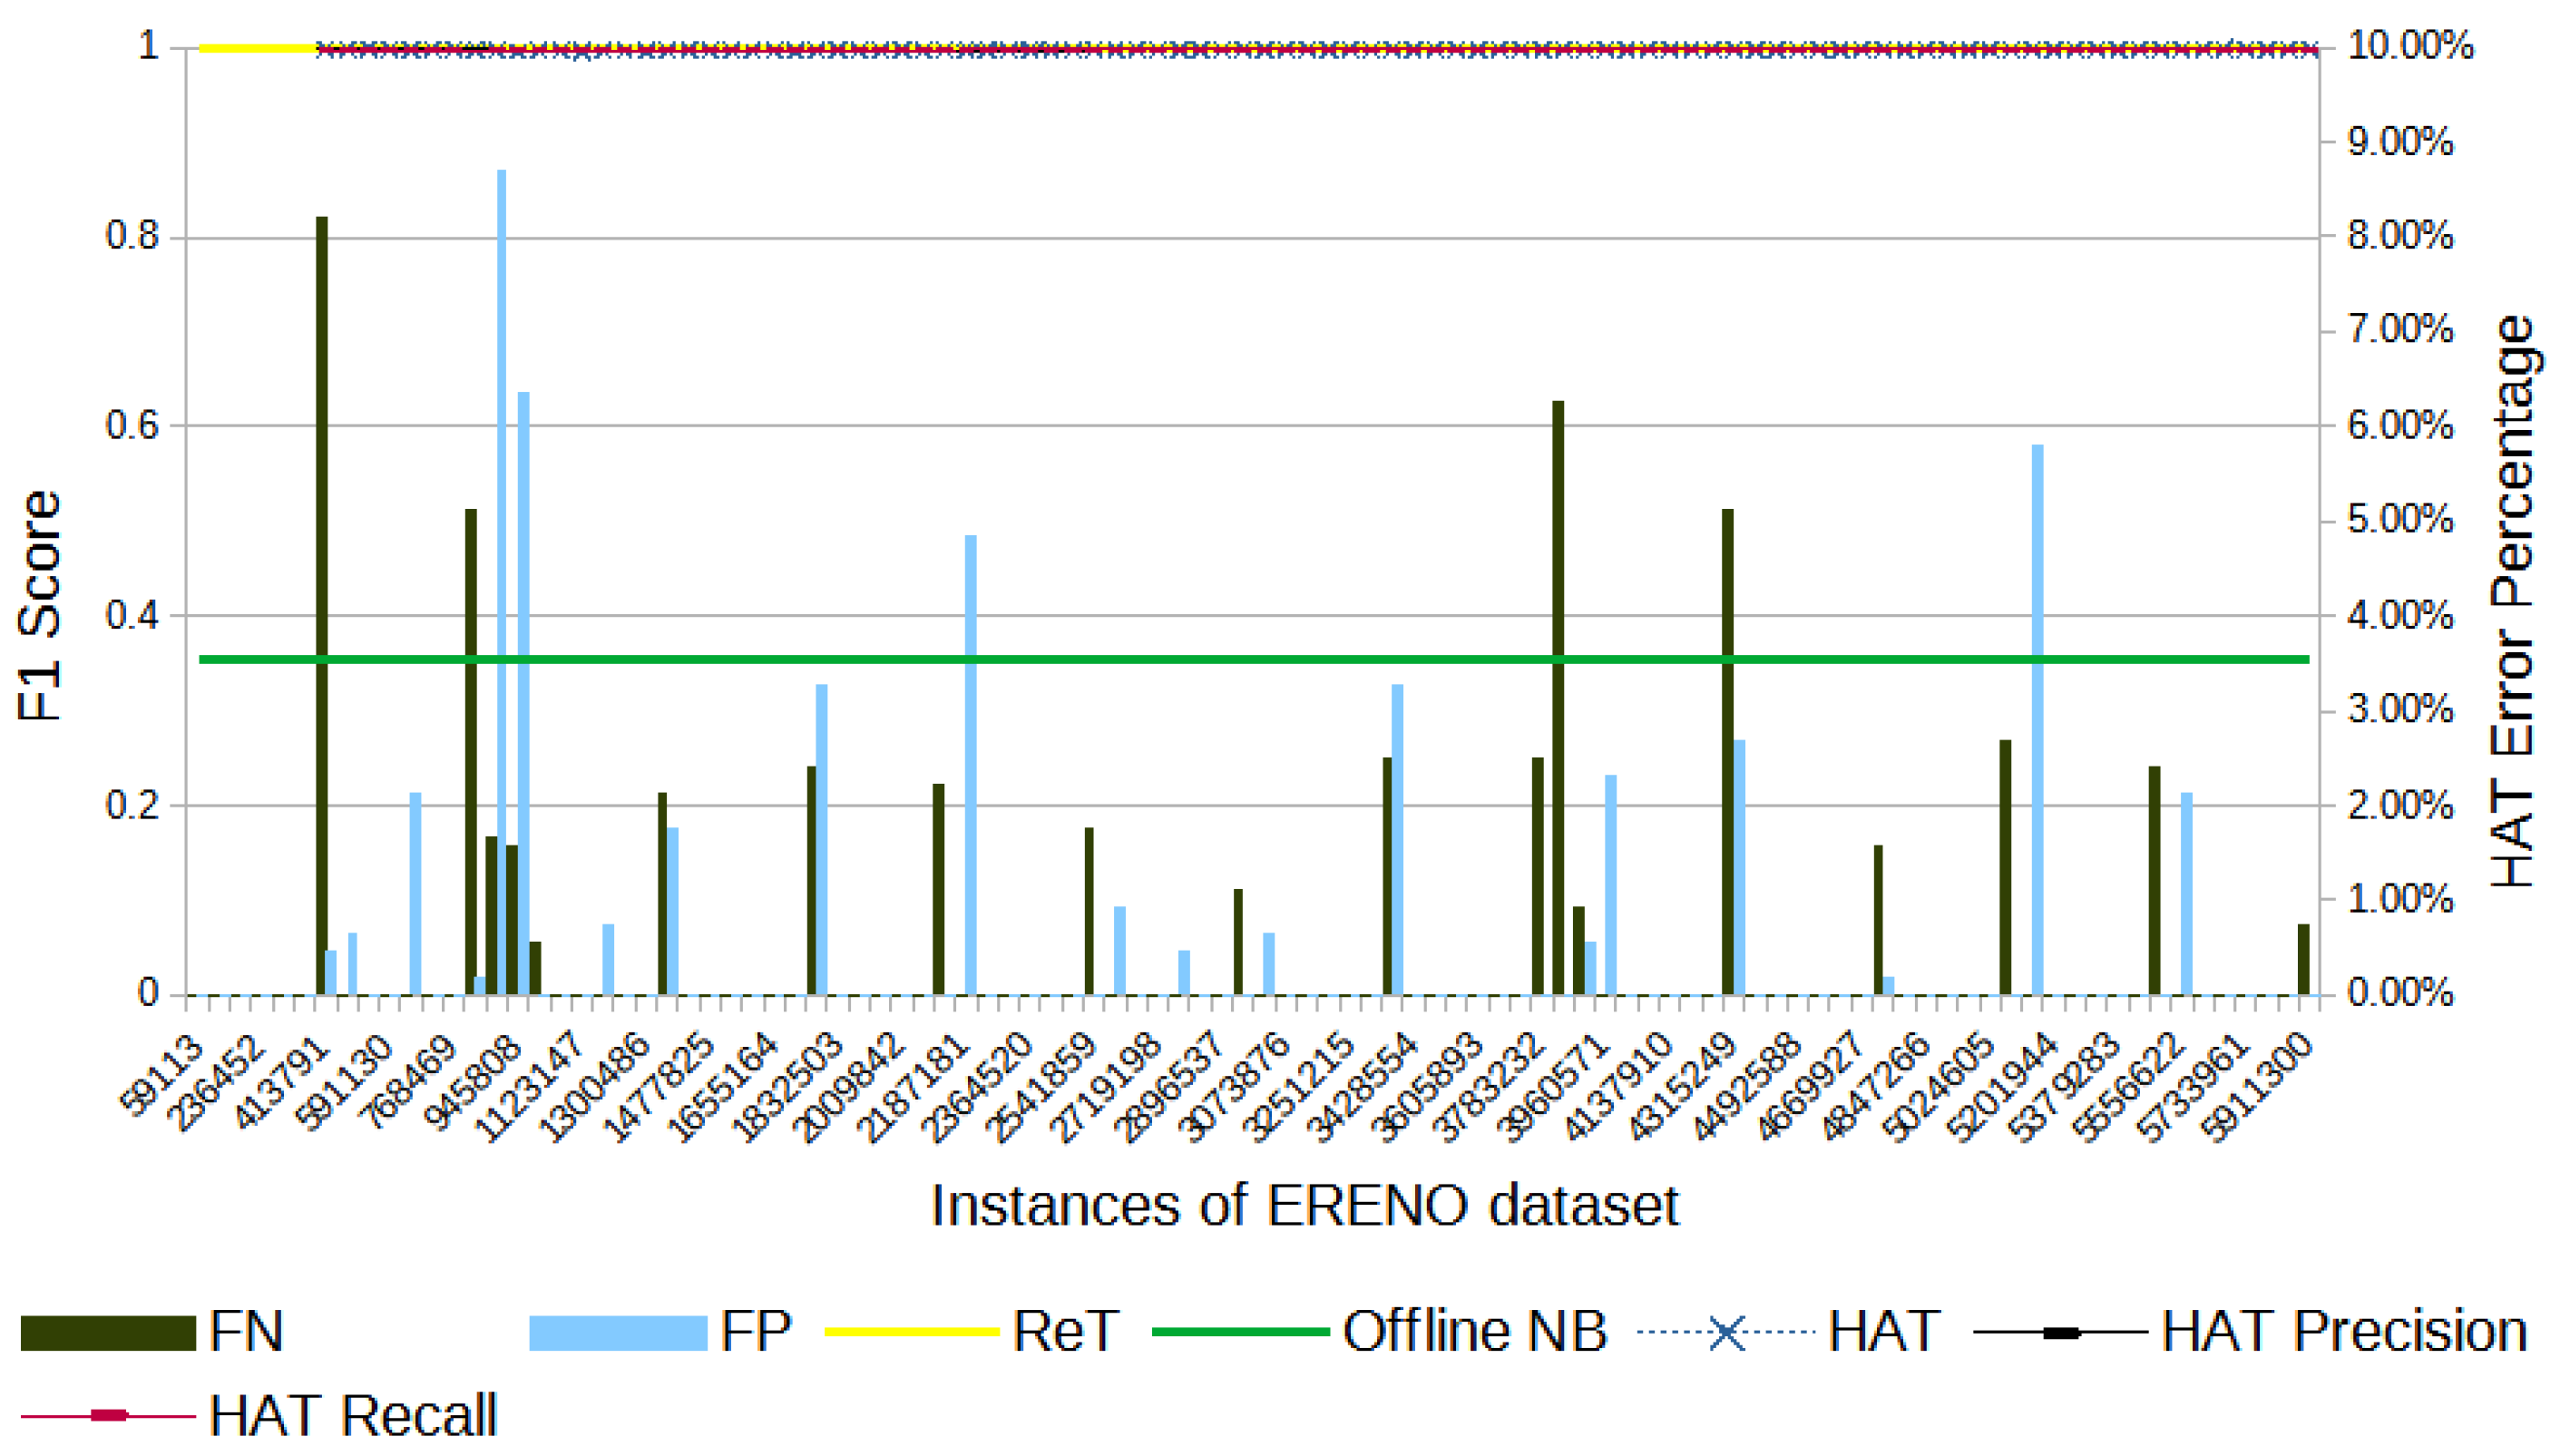Click the x-axis label 413791
The width and height of the screenshot is (2570, 1456).
(x=283, y=1083)
